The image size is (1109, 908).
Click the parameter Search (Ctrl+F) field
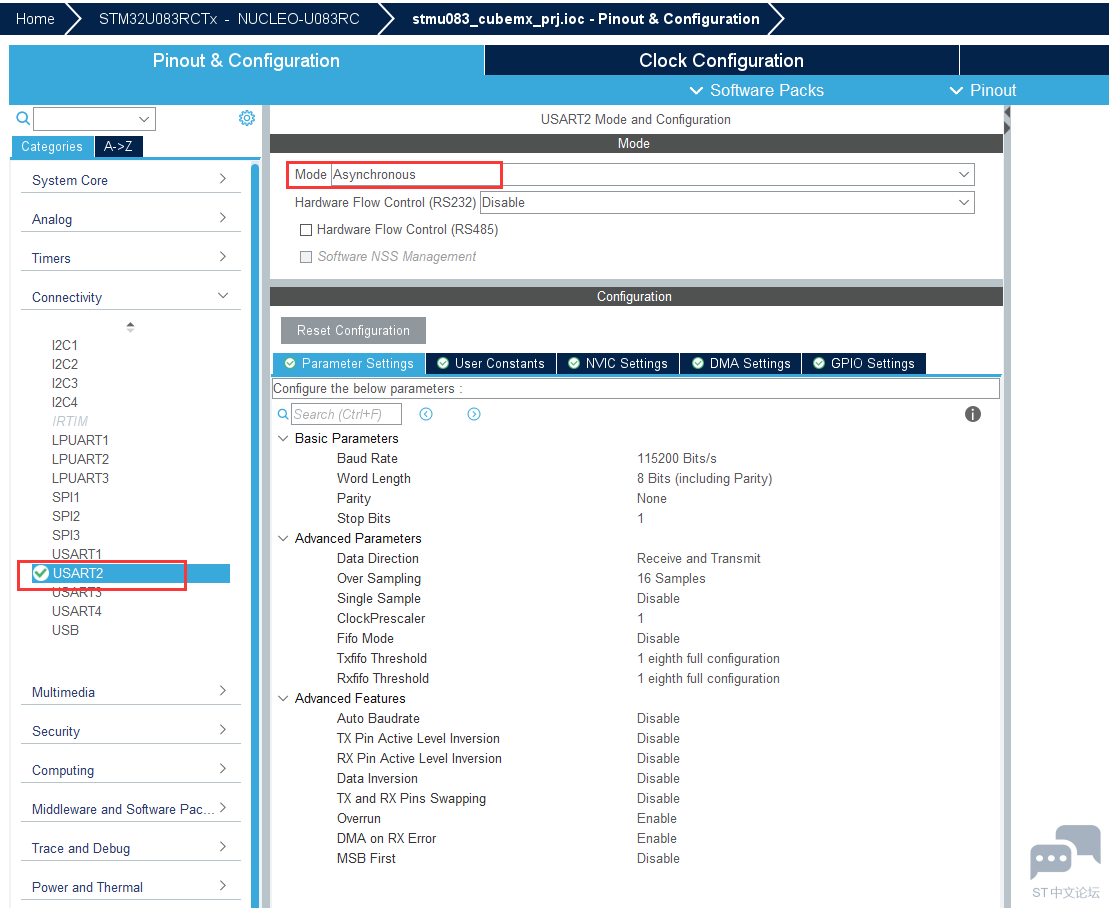[x=346, y=414]
